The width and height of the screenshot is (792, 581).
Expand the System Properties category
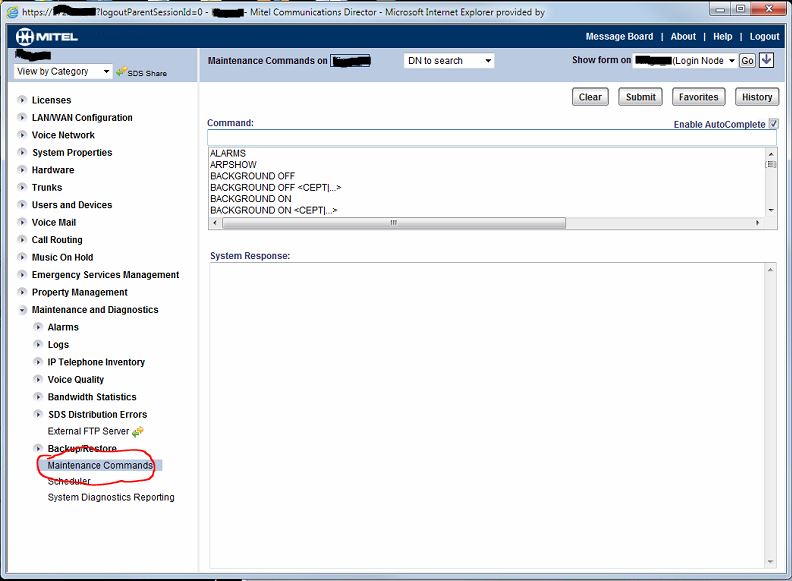point(22,152)
